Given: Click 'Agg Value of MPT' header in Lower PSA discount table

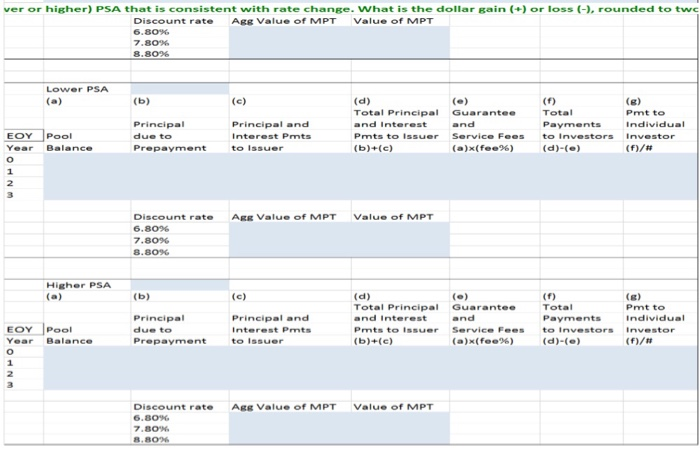Looking at the screenshot, I should coord(284,217).
